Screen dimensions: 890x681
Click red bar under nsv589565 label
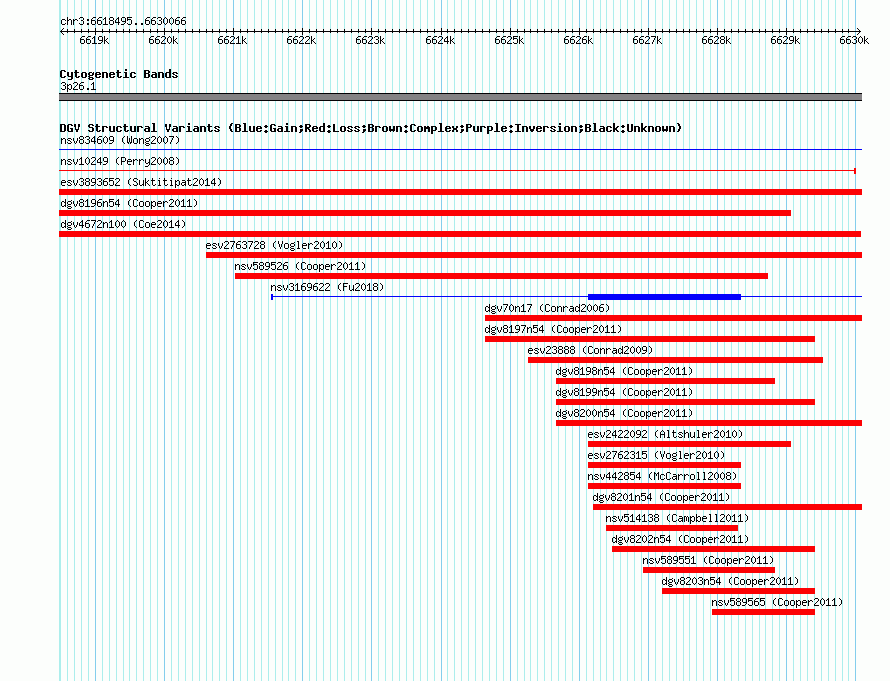pyautogui.click(x=763, y=612)
